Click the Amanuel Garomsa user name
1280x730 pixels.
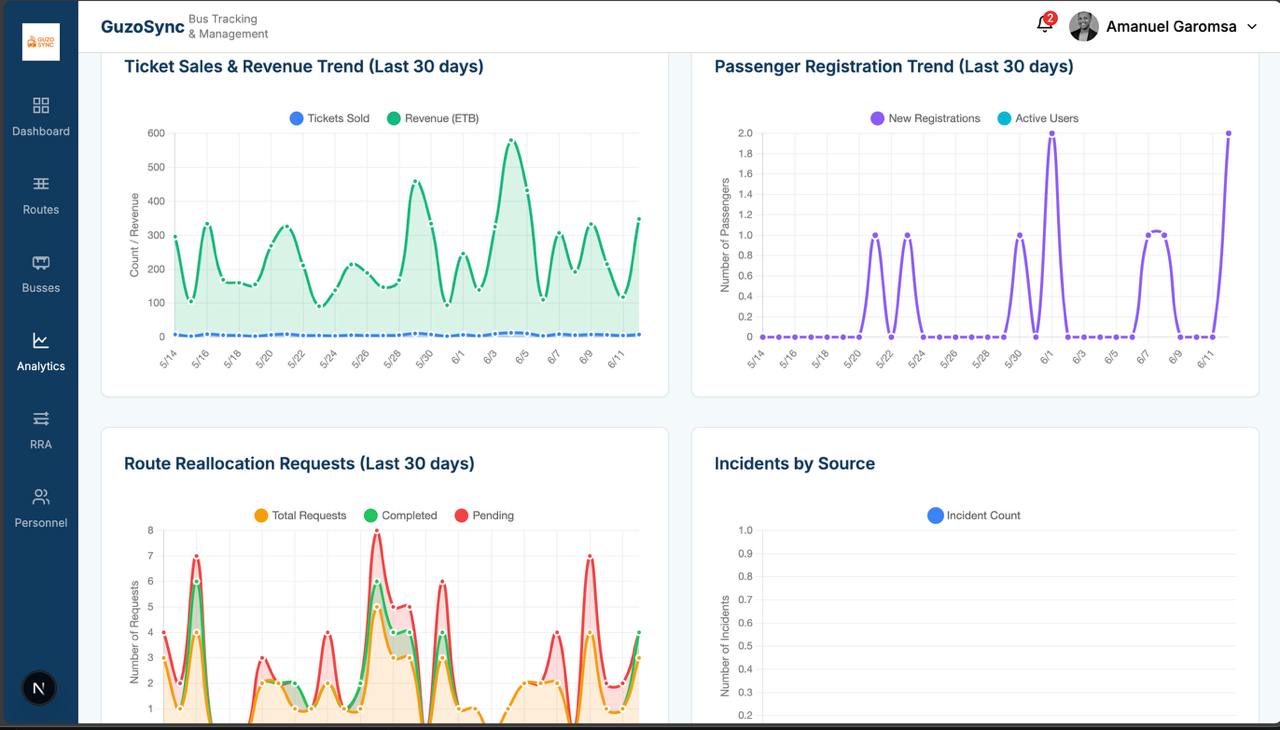[1171, 27]
